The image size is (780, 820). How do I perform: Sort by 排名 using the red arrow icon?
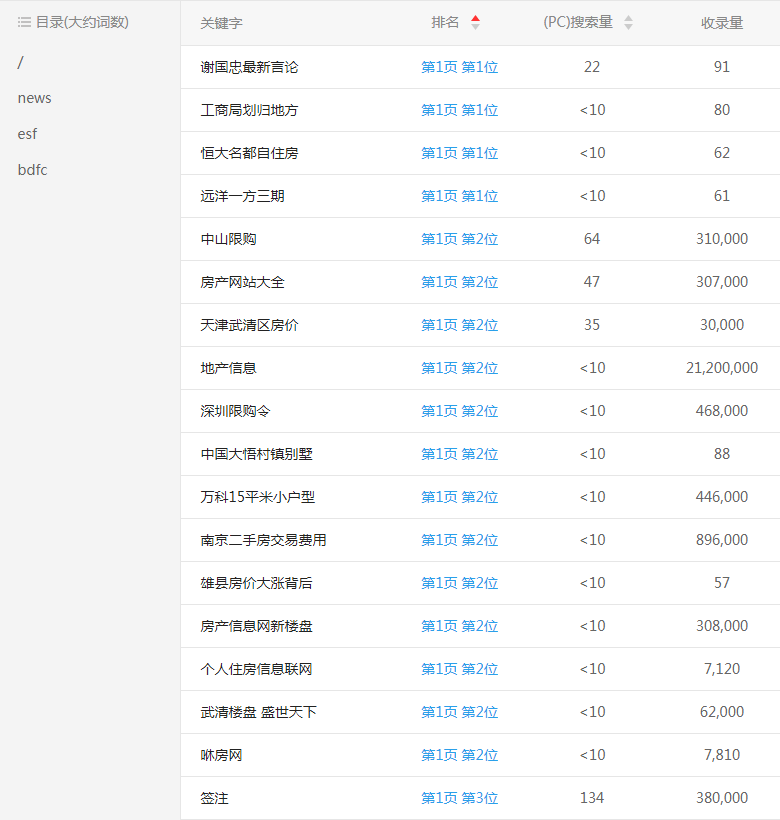(x=475, y=22)
